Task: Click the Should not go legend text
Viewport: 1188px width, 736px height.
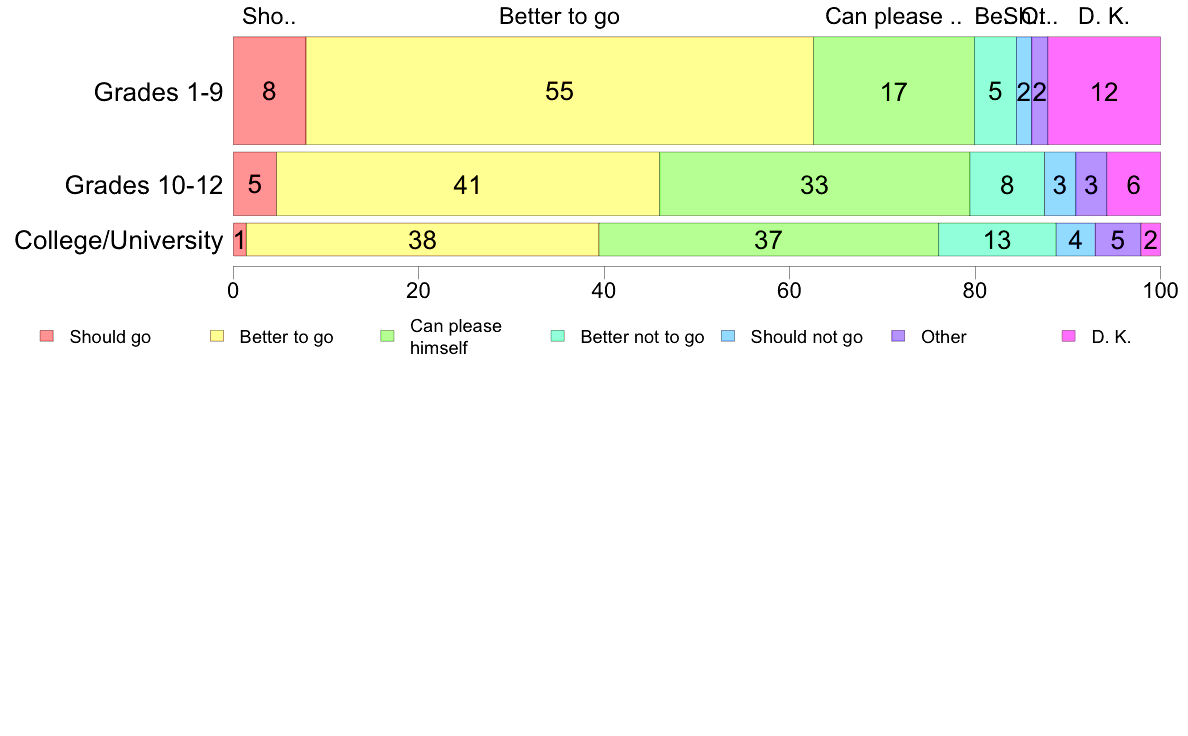Action: pyautogui.click(x=806, y=337)
